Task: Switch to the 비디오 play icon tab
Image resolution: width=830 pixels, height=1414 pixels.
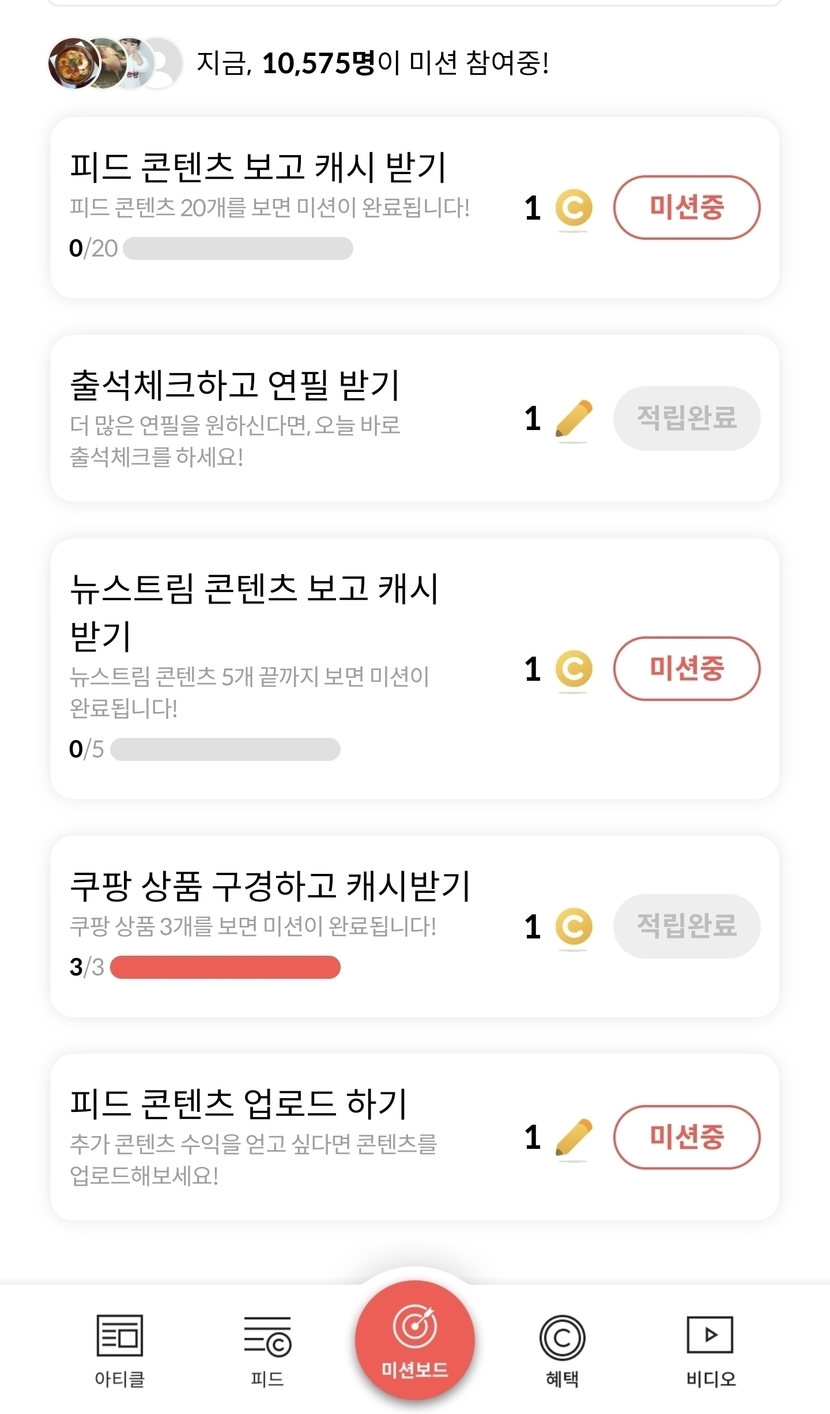Action: pyautogui.click(x=710, y=1336)
